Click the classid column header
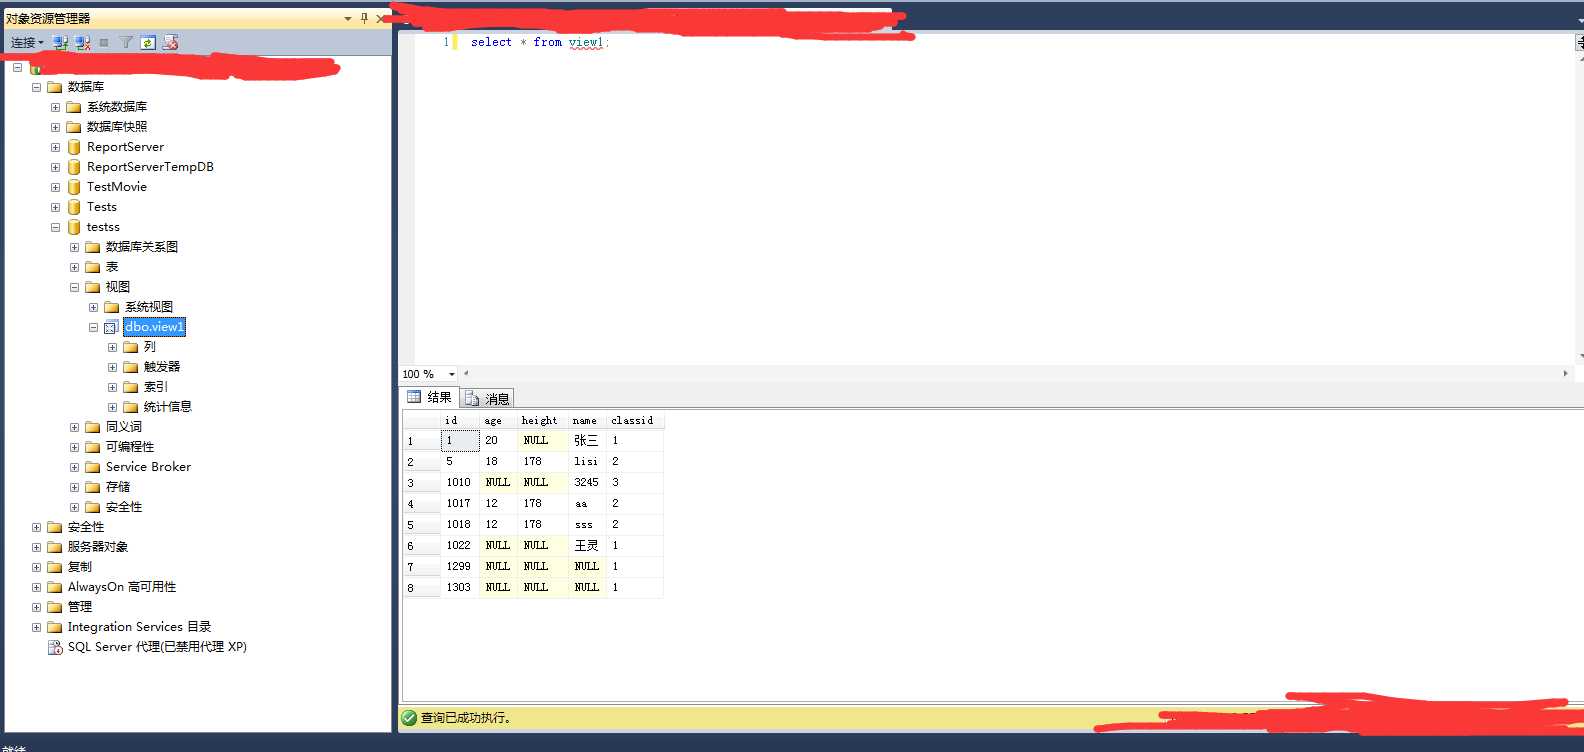Image resolution: width=1584 pixels, height=752 pixels. pos(634,420)
